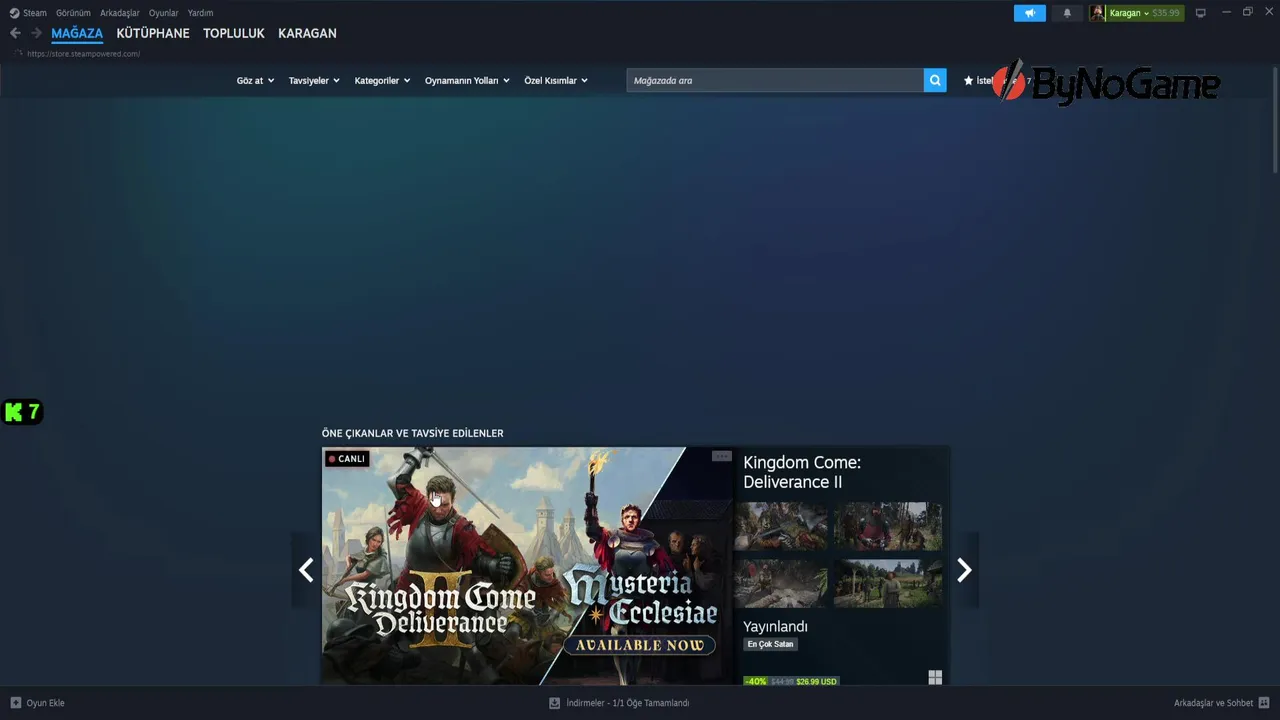
Task: Switch to the KÜTÜPHANE tab
Action: (153, 33)
